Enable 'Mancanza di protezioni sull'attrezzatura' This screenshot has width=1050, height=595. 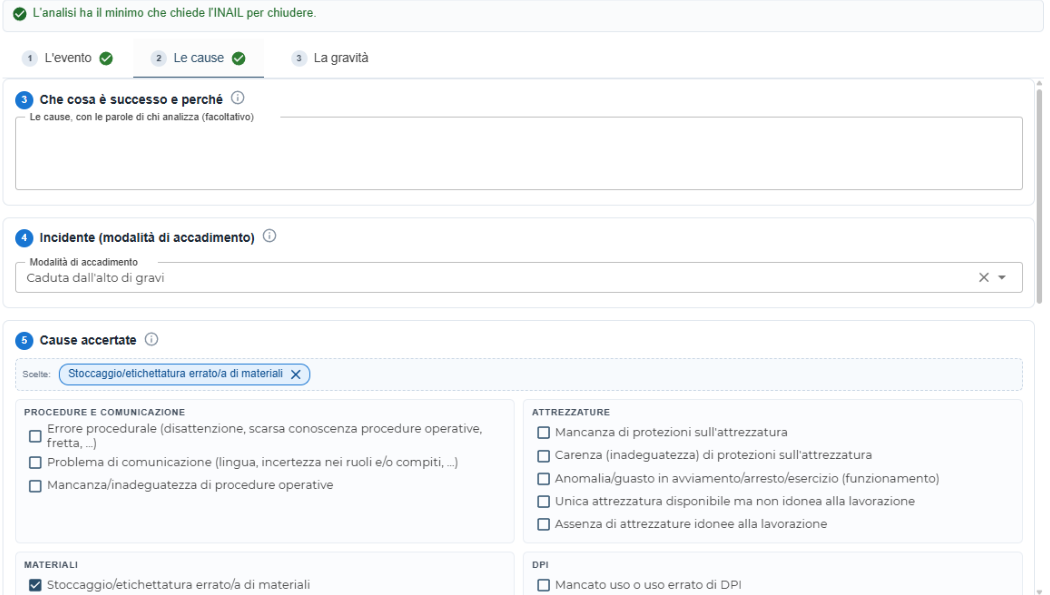coord(544,433)
